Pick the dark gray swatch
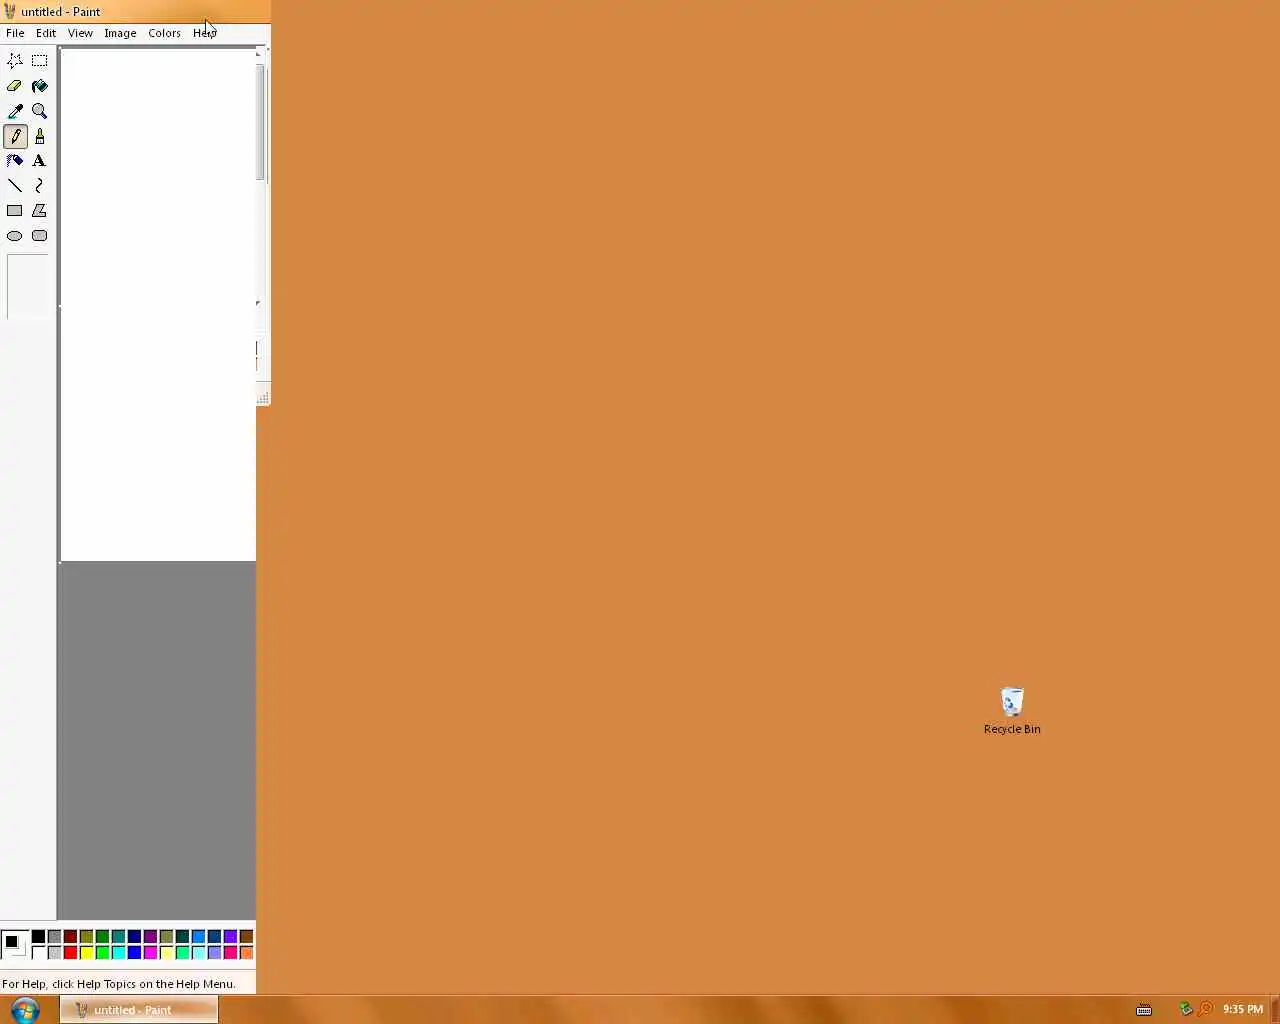The height and width of the screenshot is (1024, 1280). click(54, 937)
